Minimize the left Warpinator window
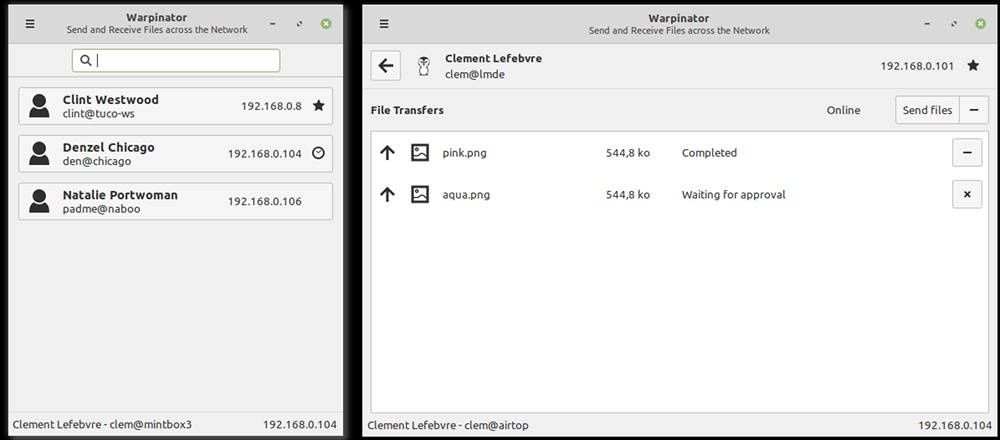The height and width of the screenshot is (440, 1000). 272,24
